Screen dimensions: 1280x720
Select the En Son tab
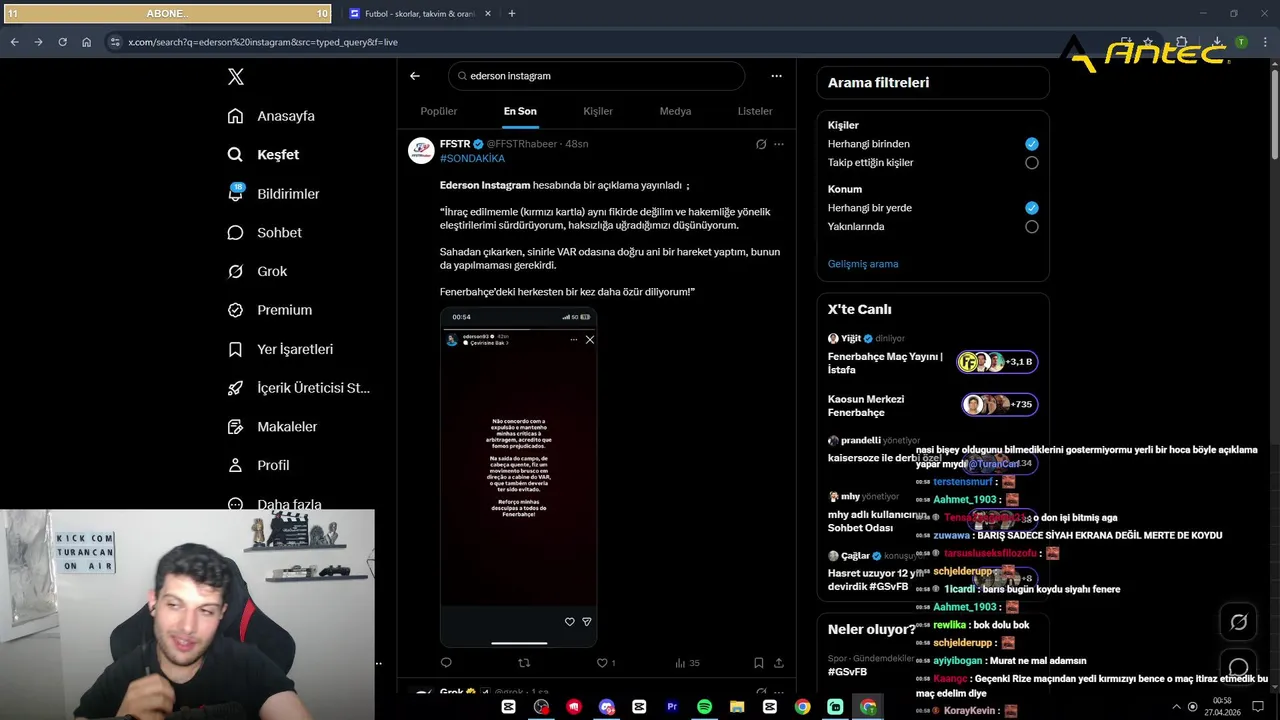520,111
